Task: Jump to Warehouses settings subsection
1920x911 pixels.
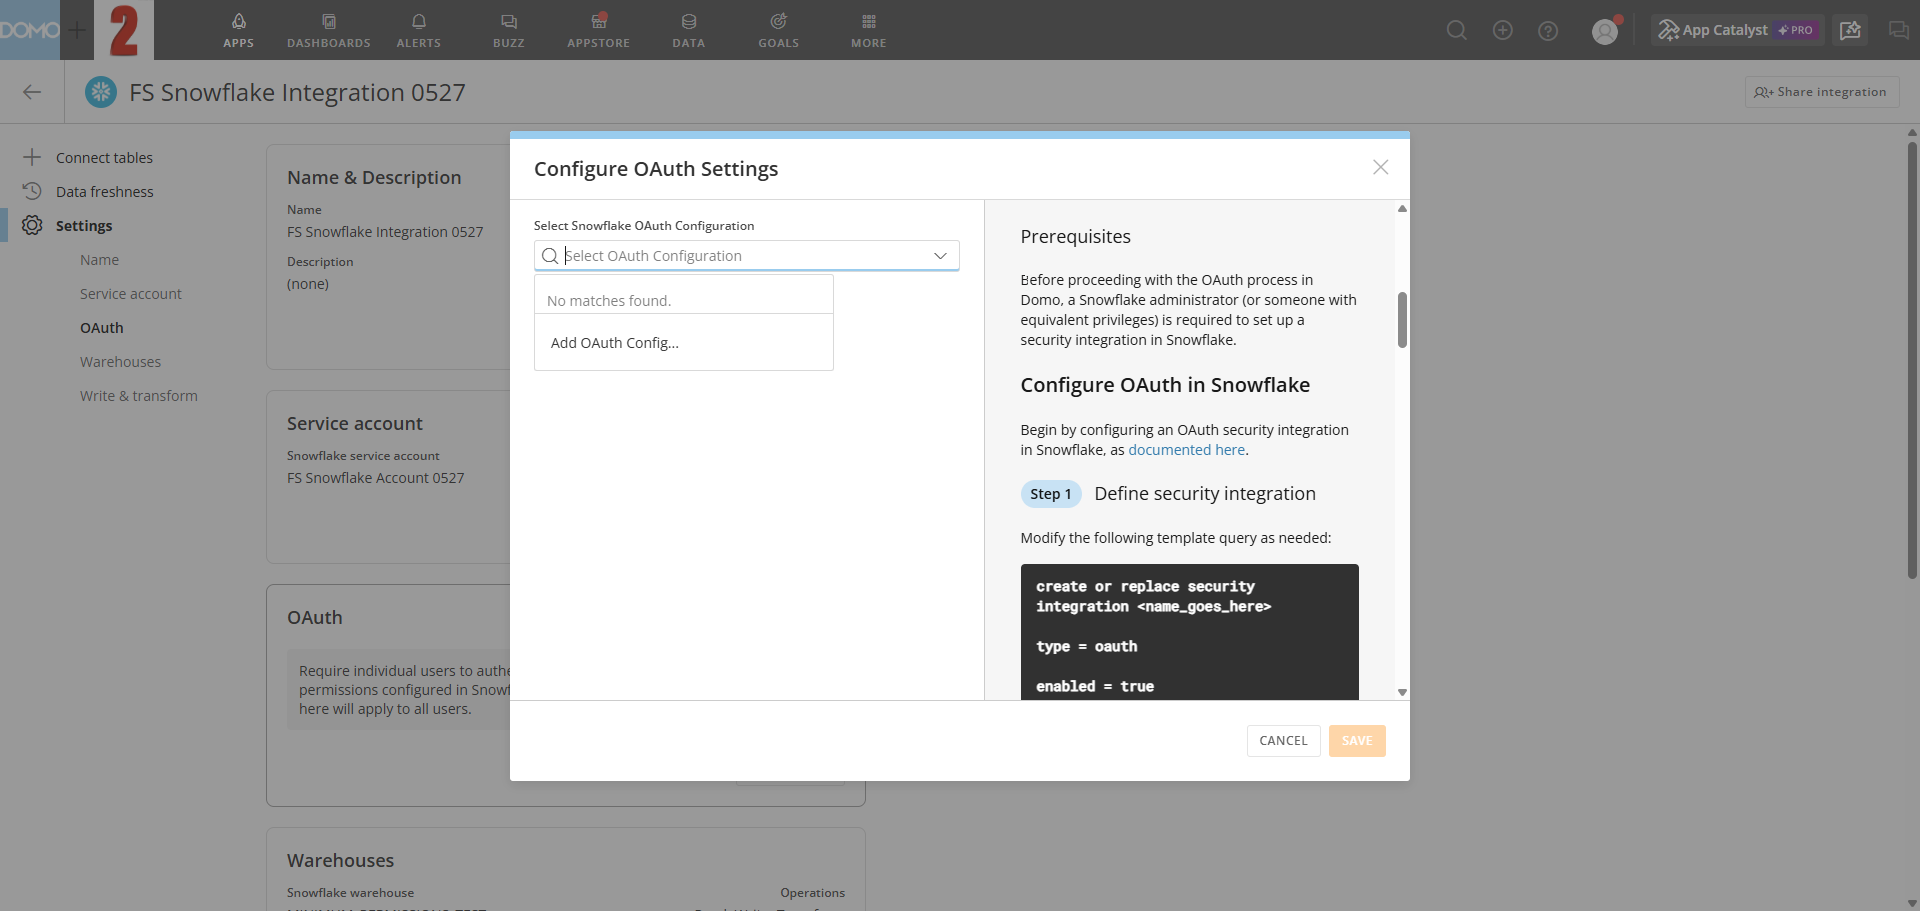Action: click(120, 362)
